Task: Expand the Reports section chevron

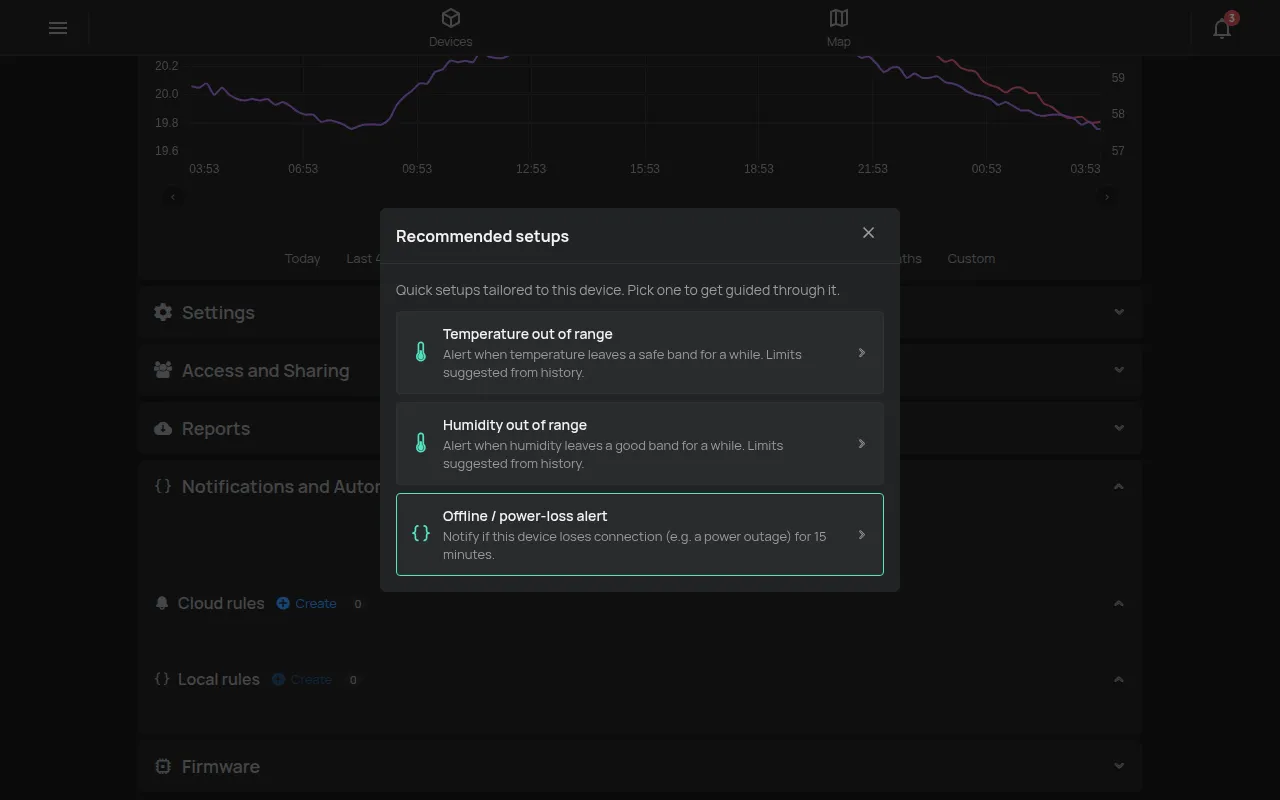Action: click(x=1119, y=428)
